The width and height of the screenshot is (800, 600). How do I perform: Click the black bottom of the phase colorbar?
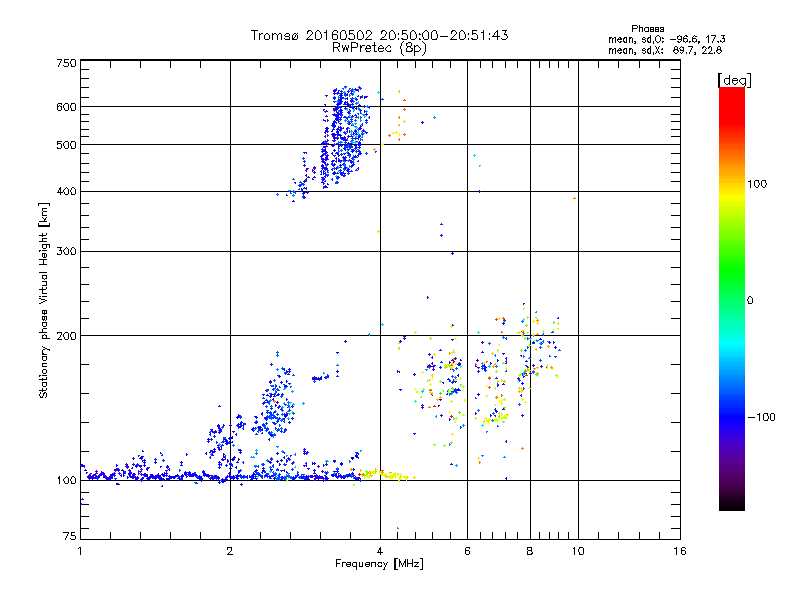(732, 503)
